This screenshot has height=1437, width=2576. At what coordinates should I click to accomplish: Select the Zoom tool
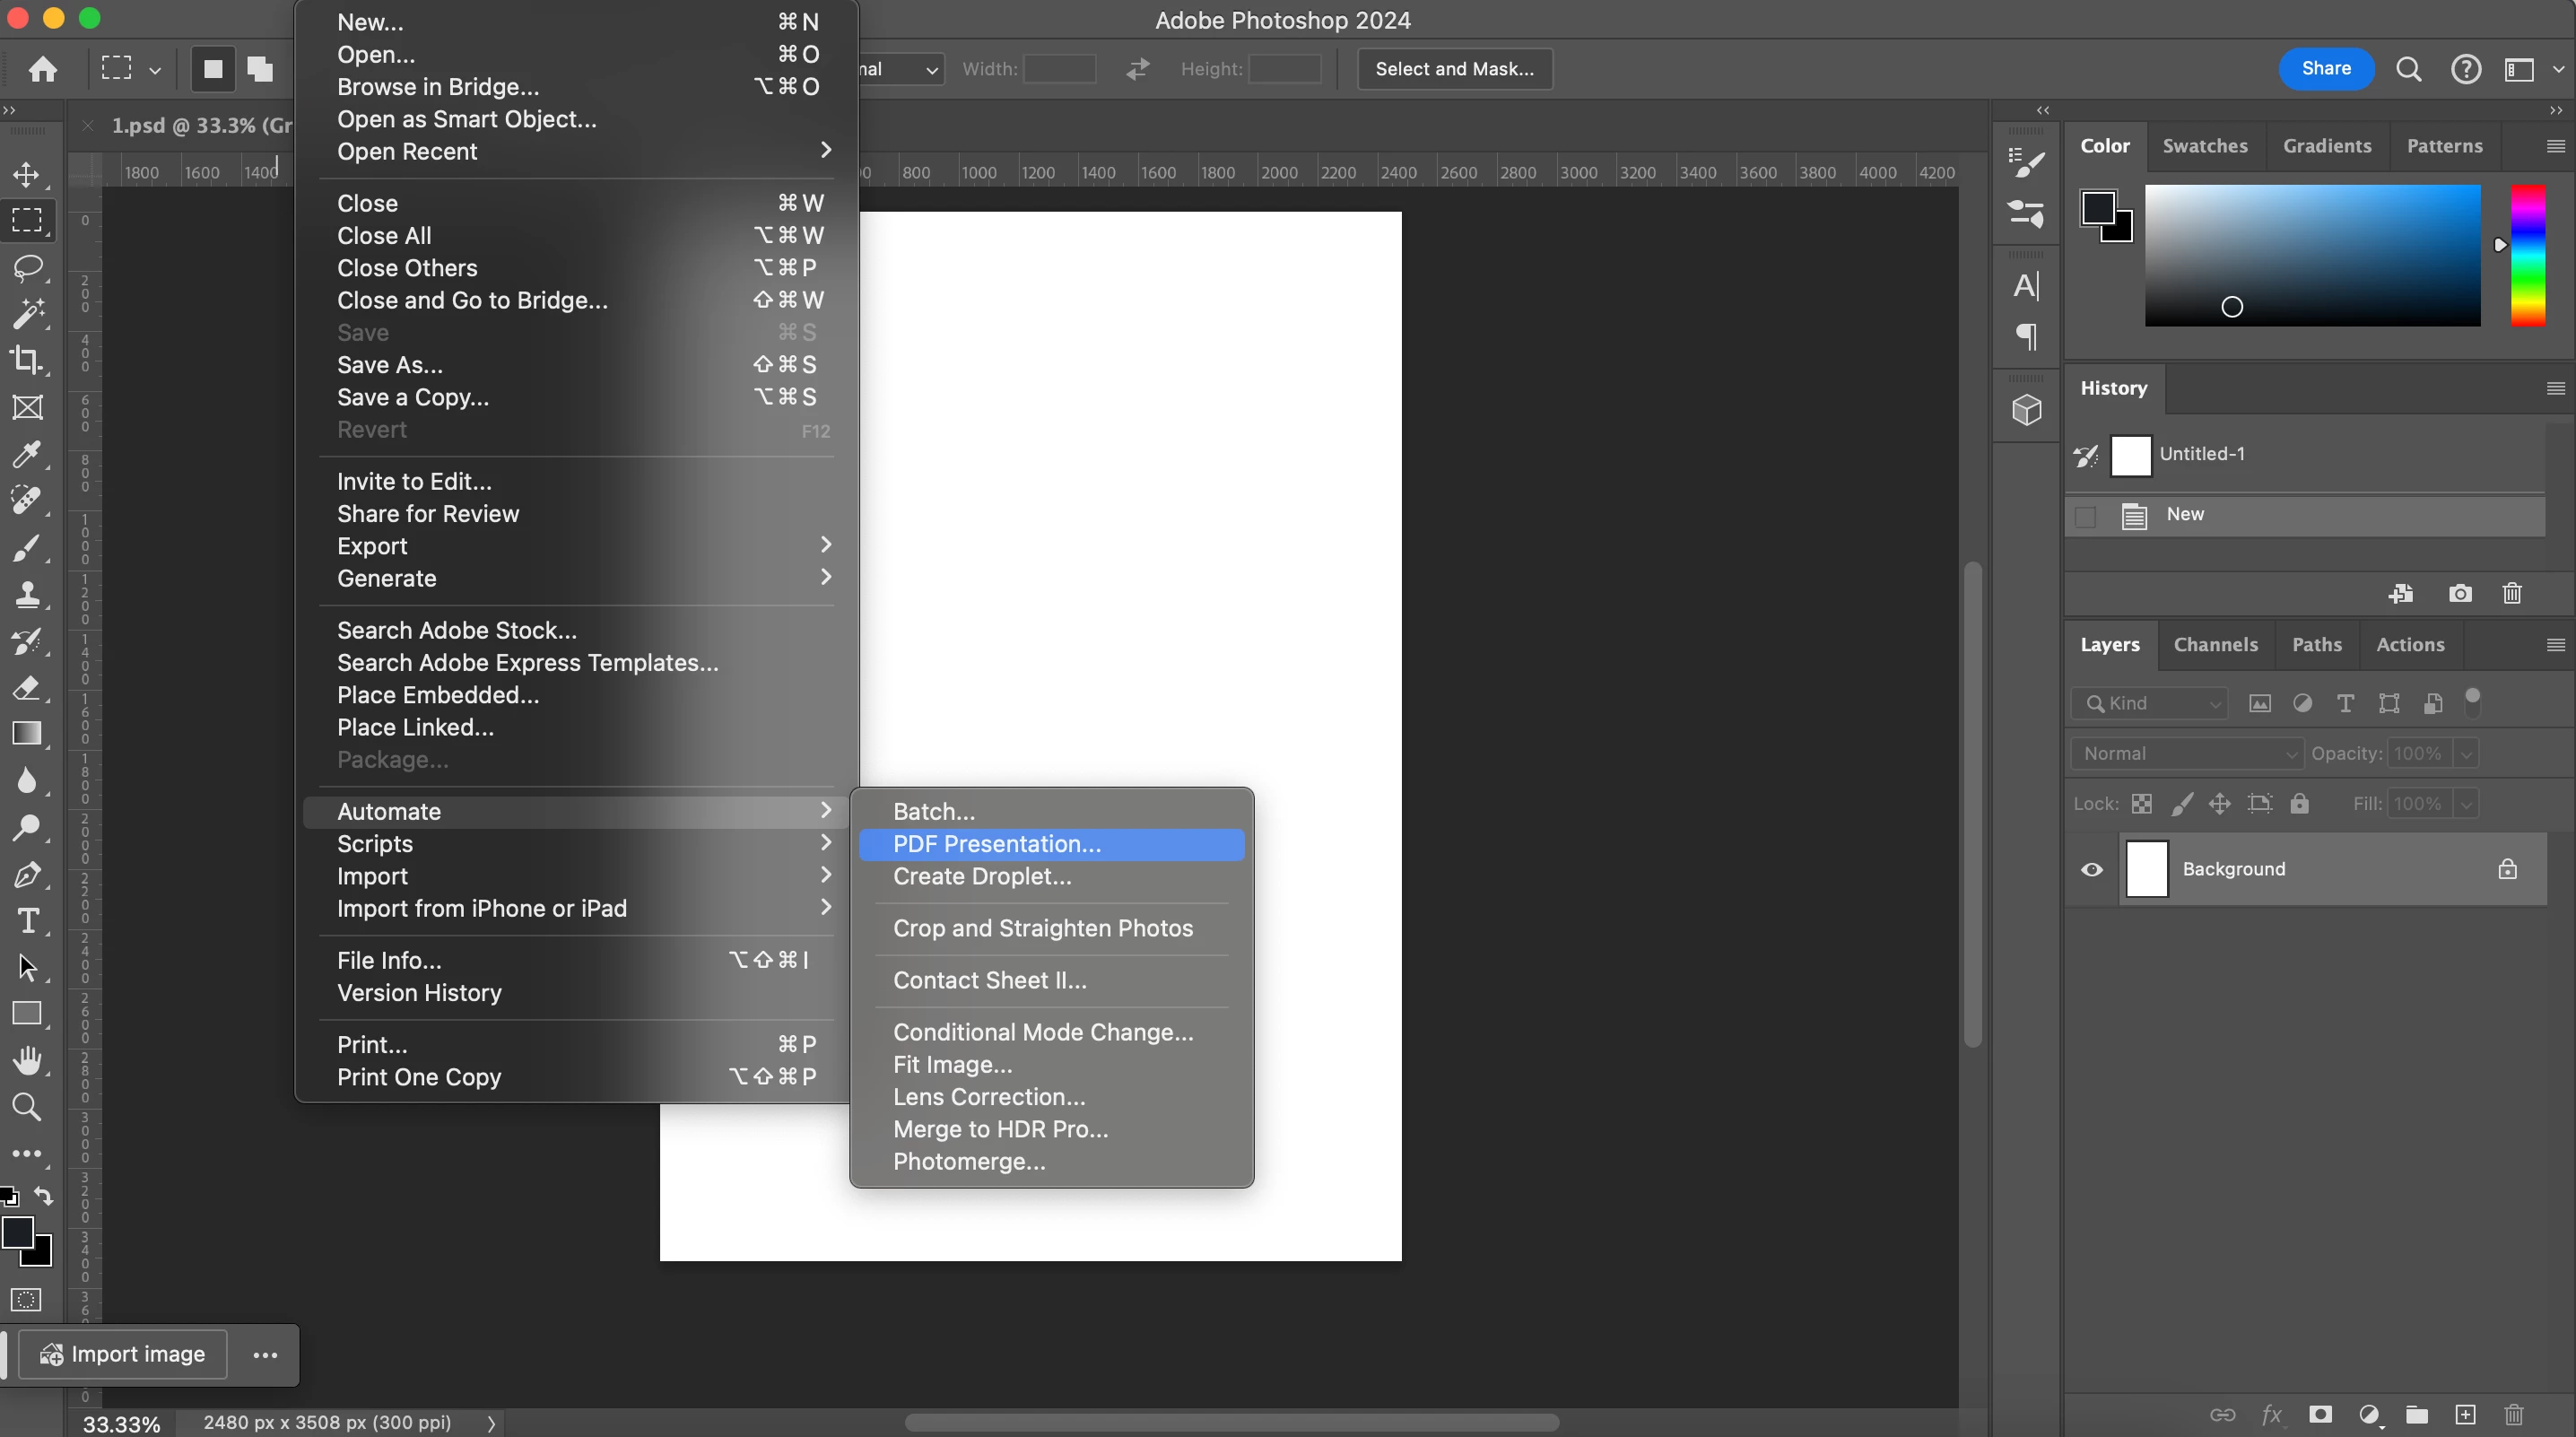(27, 1107)
